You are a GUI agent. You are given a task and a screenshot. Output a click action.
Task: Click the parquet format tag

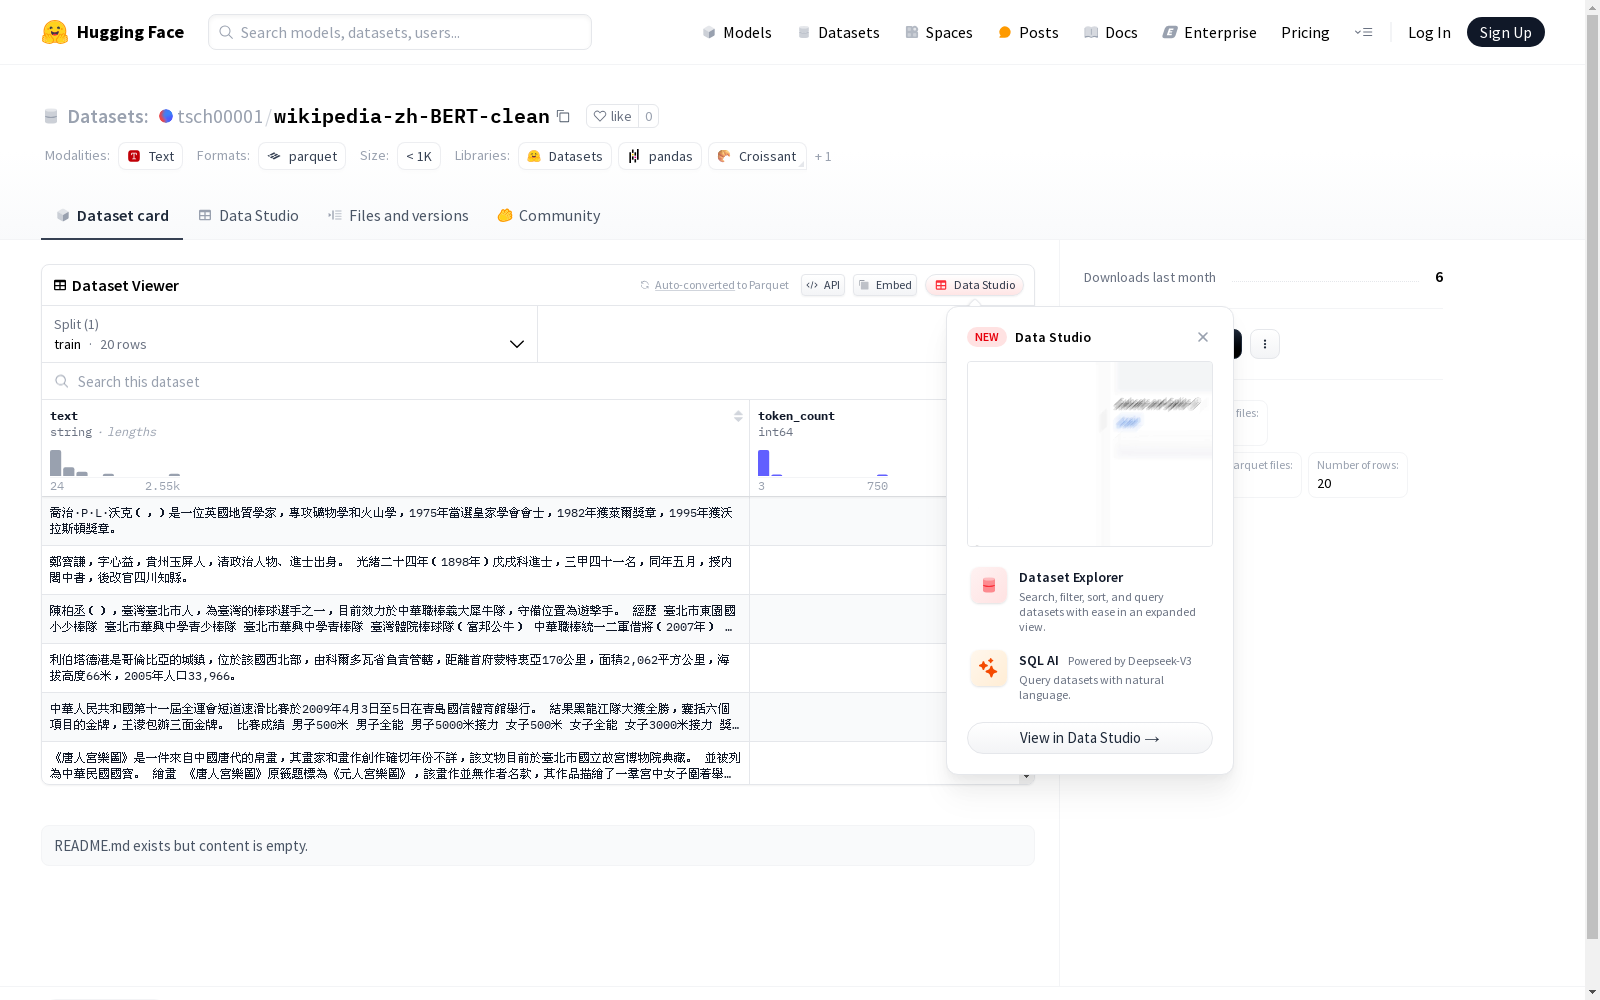tap(302, 156)
